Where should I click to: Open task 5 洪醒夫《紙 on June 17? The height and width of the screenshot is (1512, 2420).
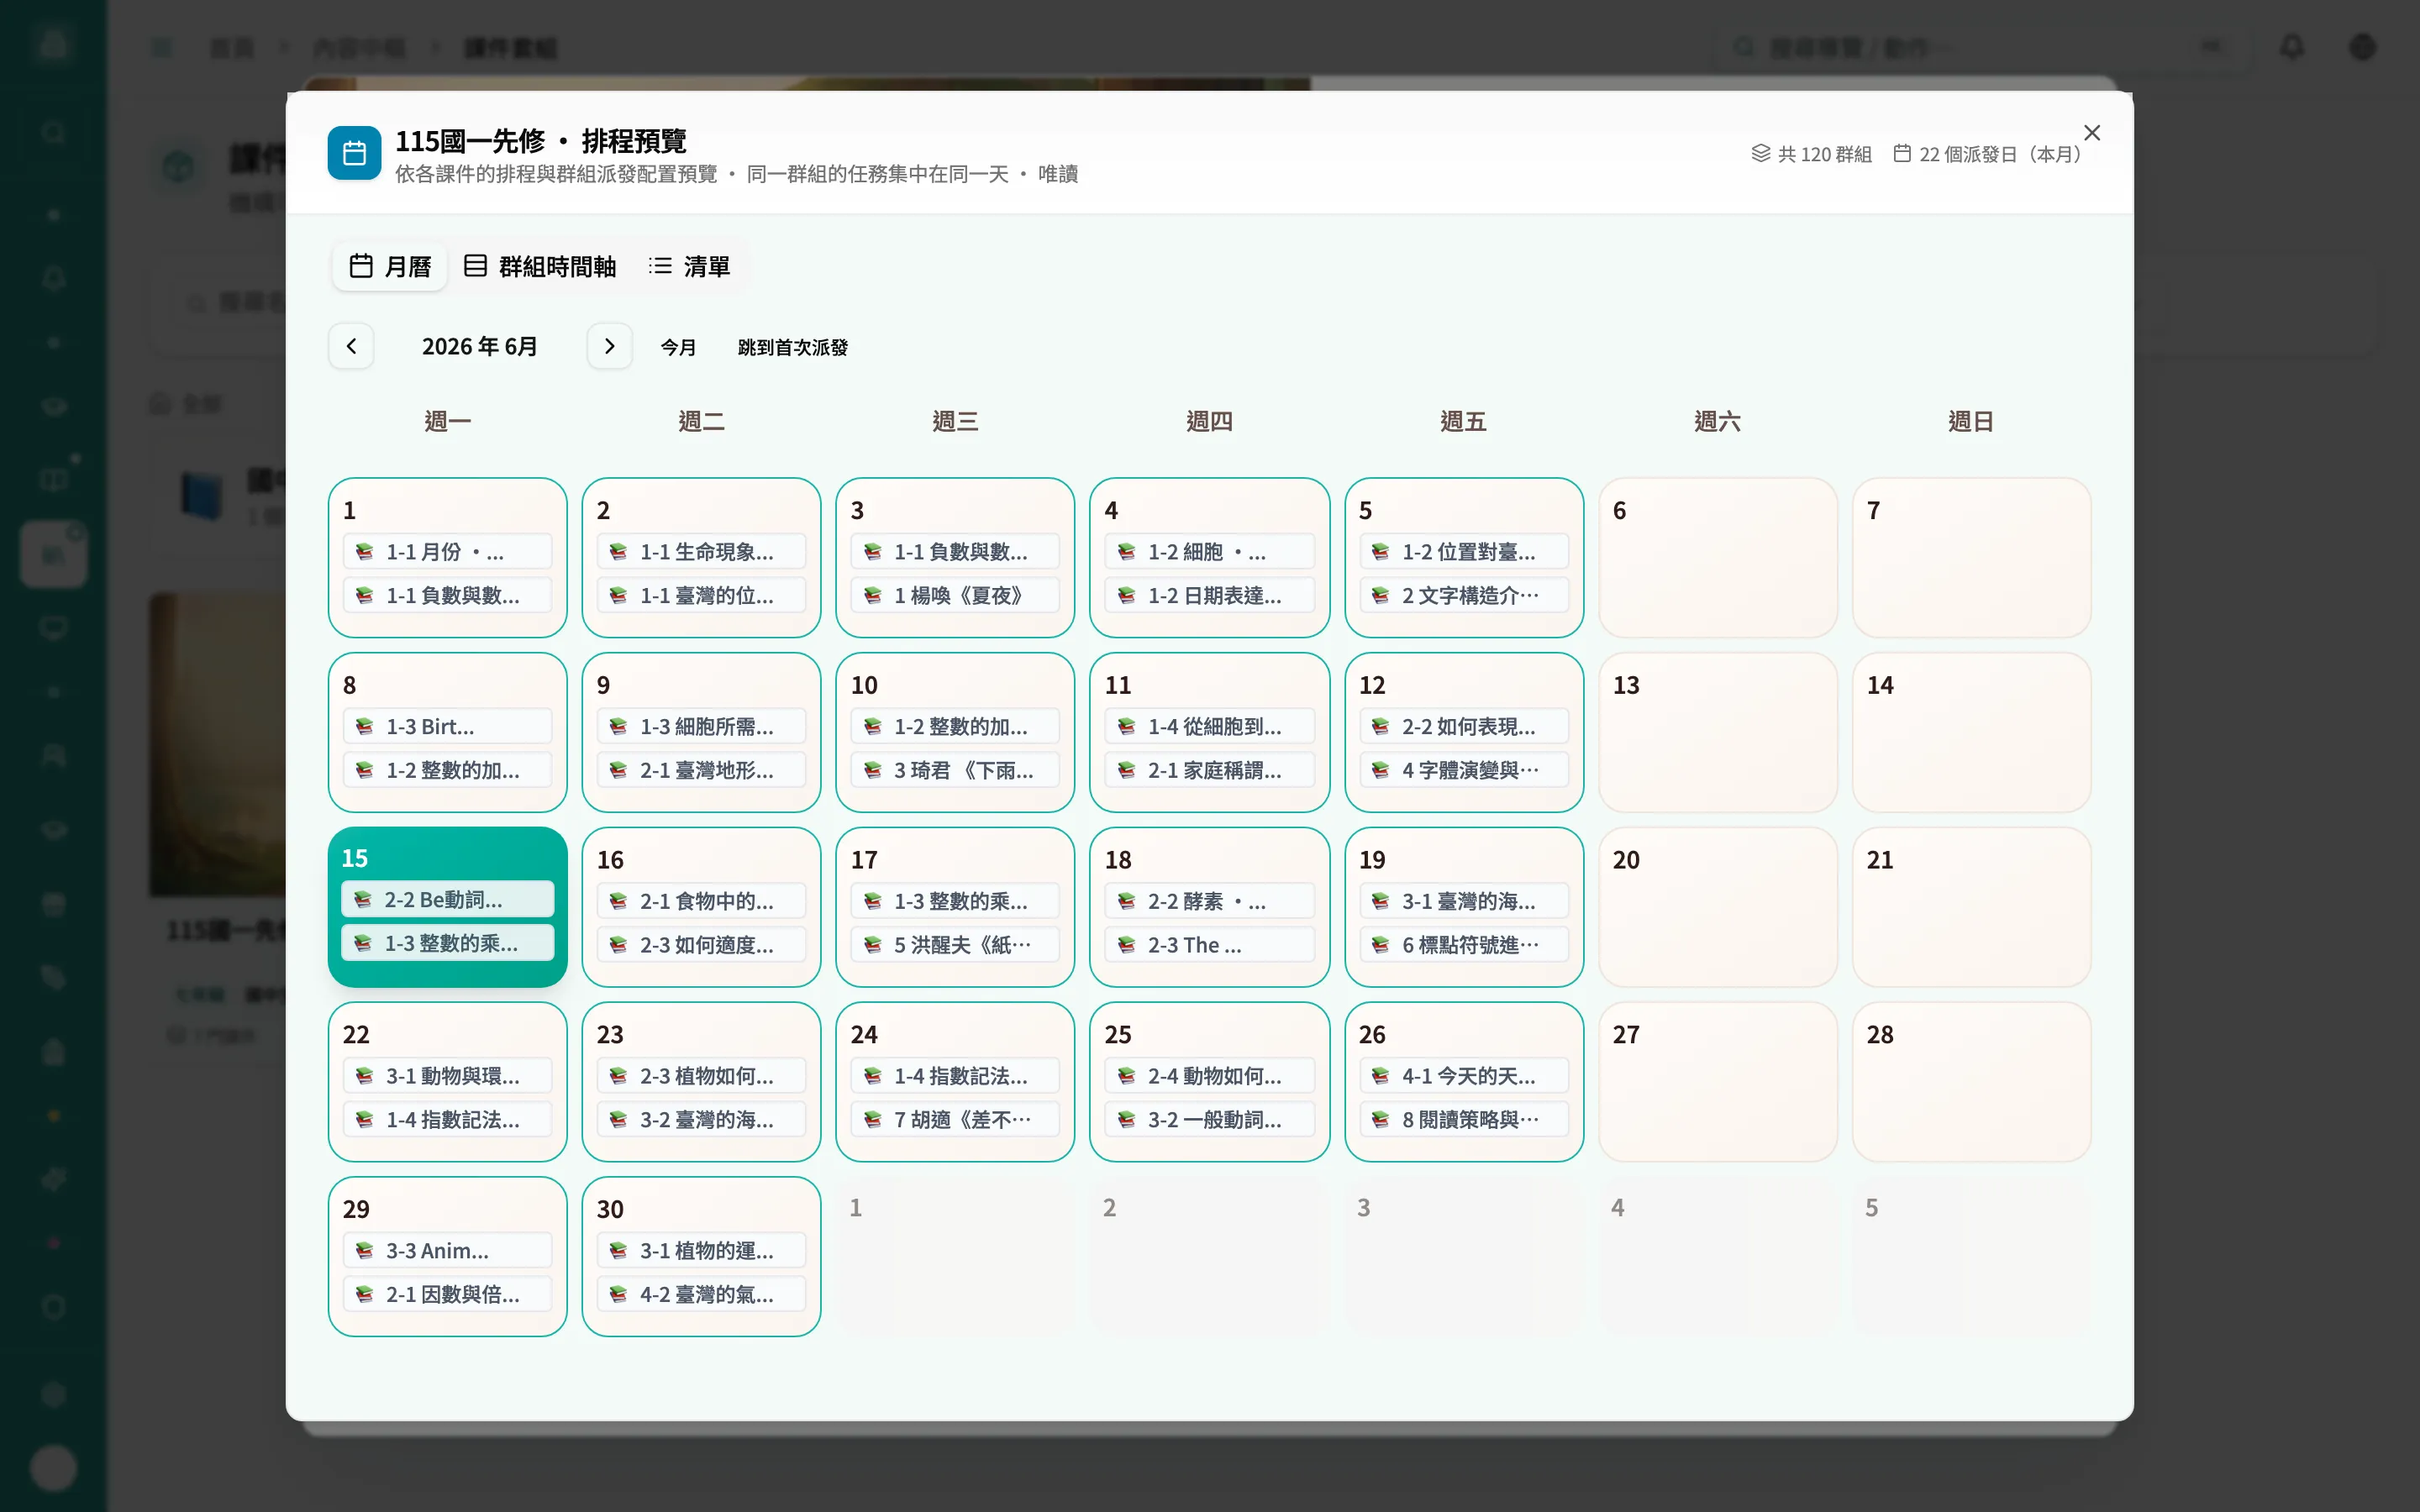(955, 945)
